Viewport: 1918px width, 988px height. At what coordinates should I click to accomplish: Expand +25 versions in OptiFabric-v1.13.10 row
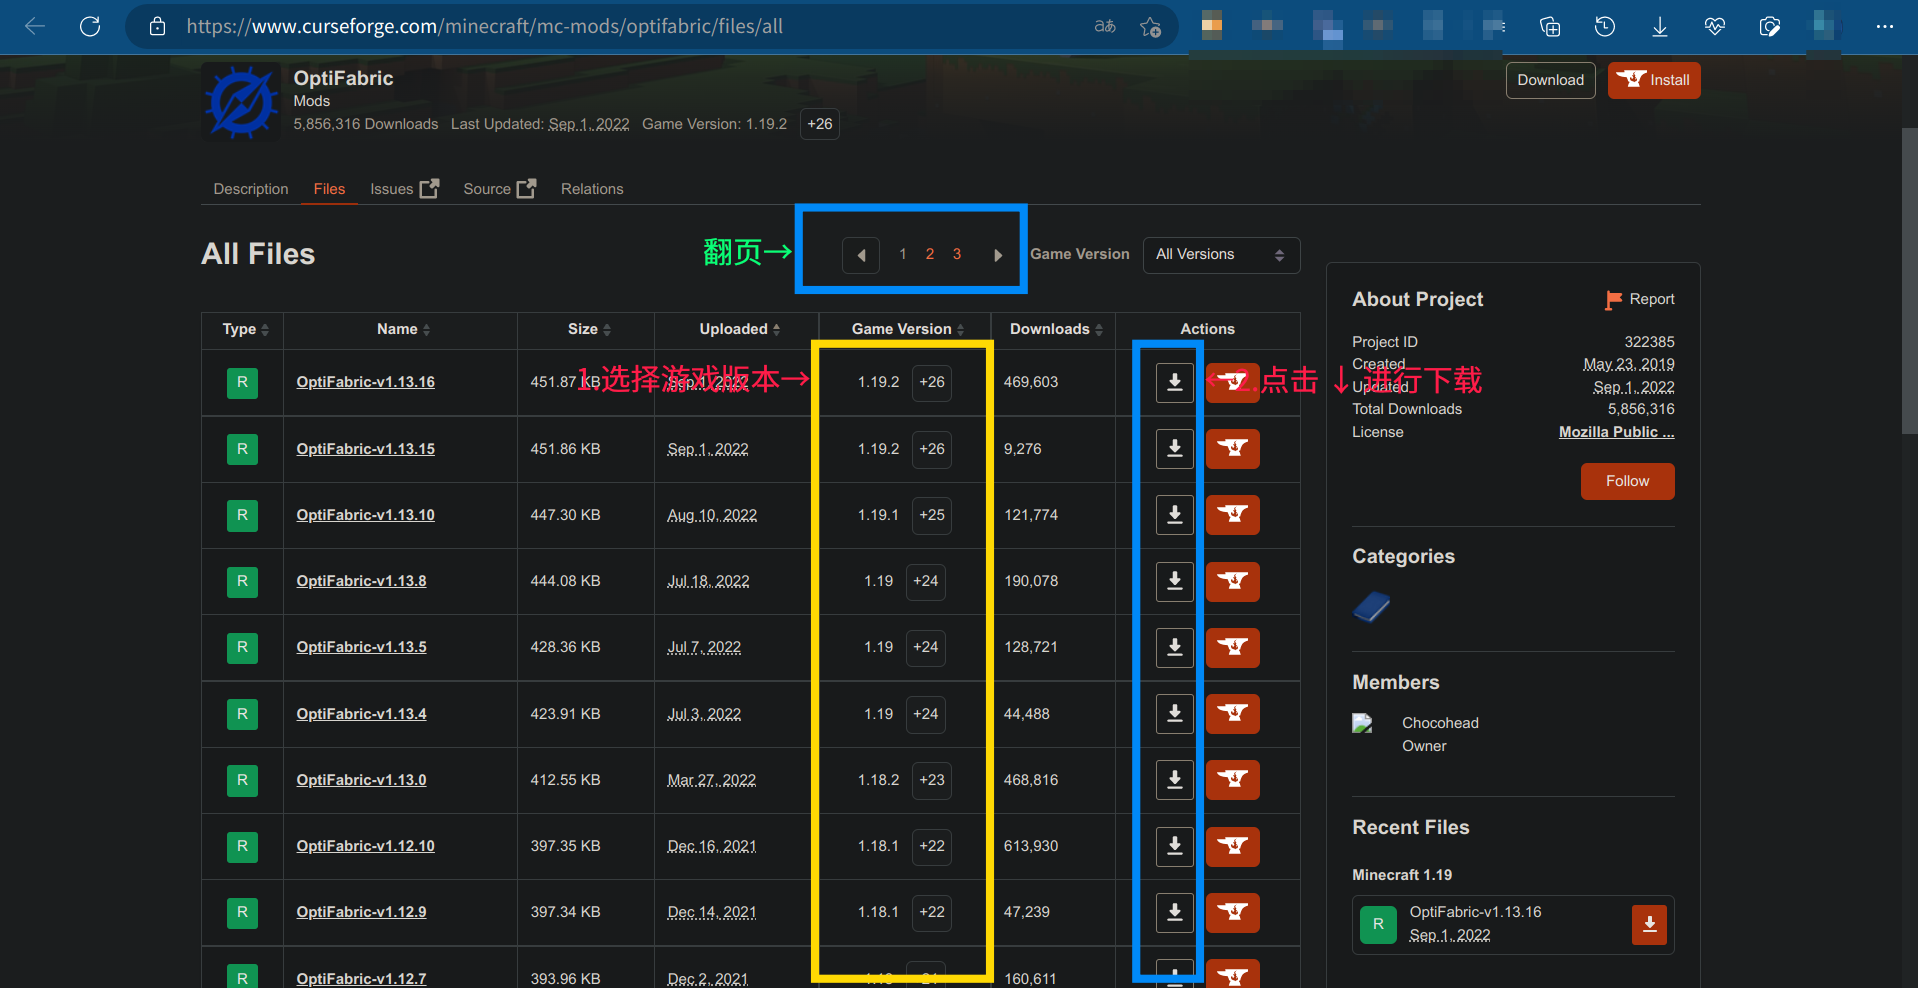pyautogui.click(x=931, y=515)
